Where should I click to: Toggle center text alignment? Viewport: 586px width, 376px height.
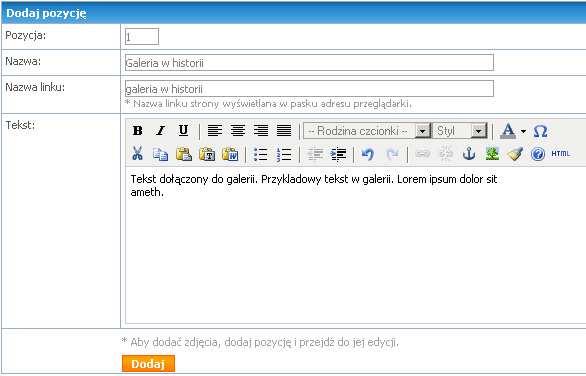click(x=238, y=130)
